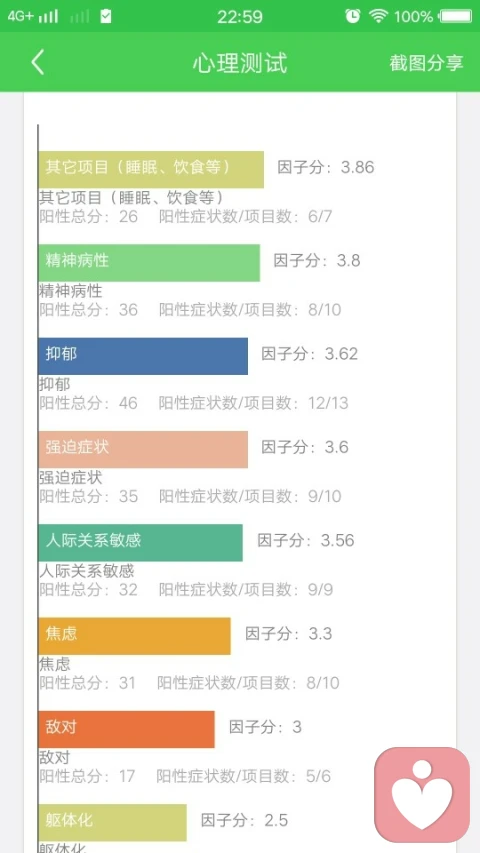Open the pink heart floating icon
The height and width of the screenshot is (853, 480).
(x=422, y=794)
